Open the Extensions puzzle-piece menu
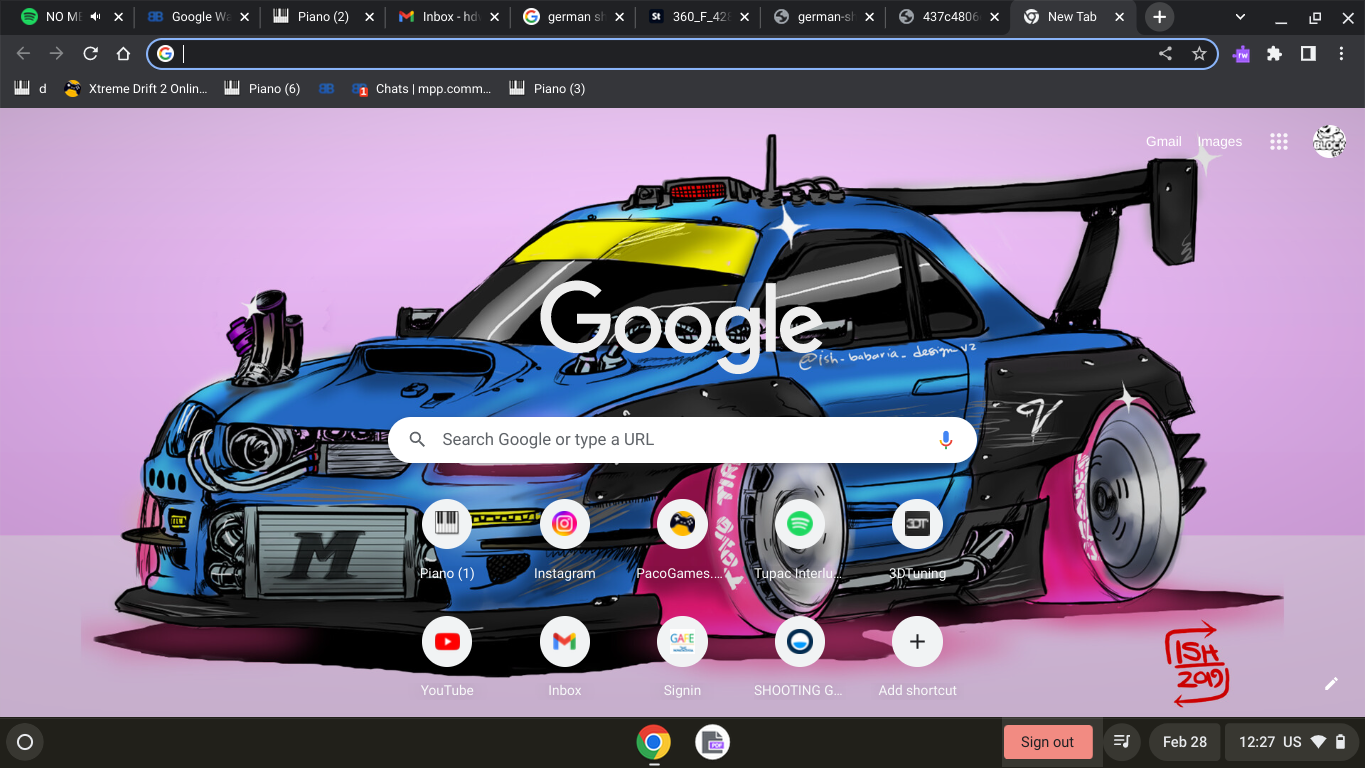 1274,54
